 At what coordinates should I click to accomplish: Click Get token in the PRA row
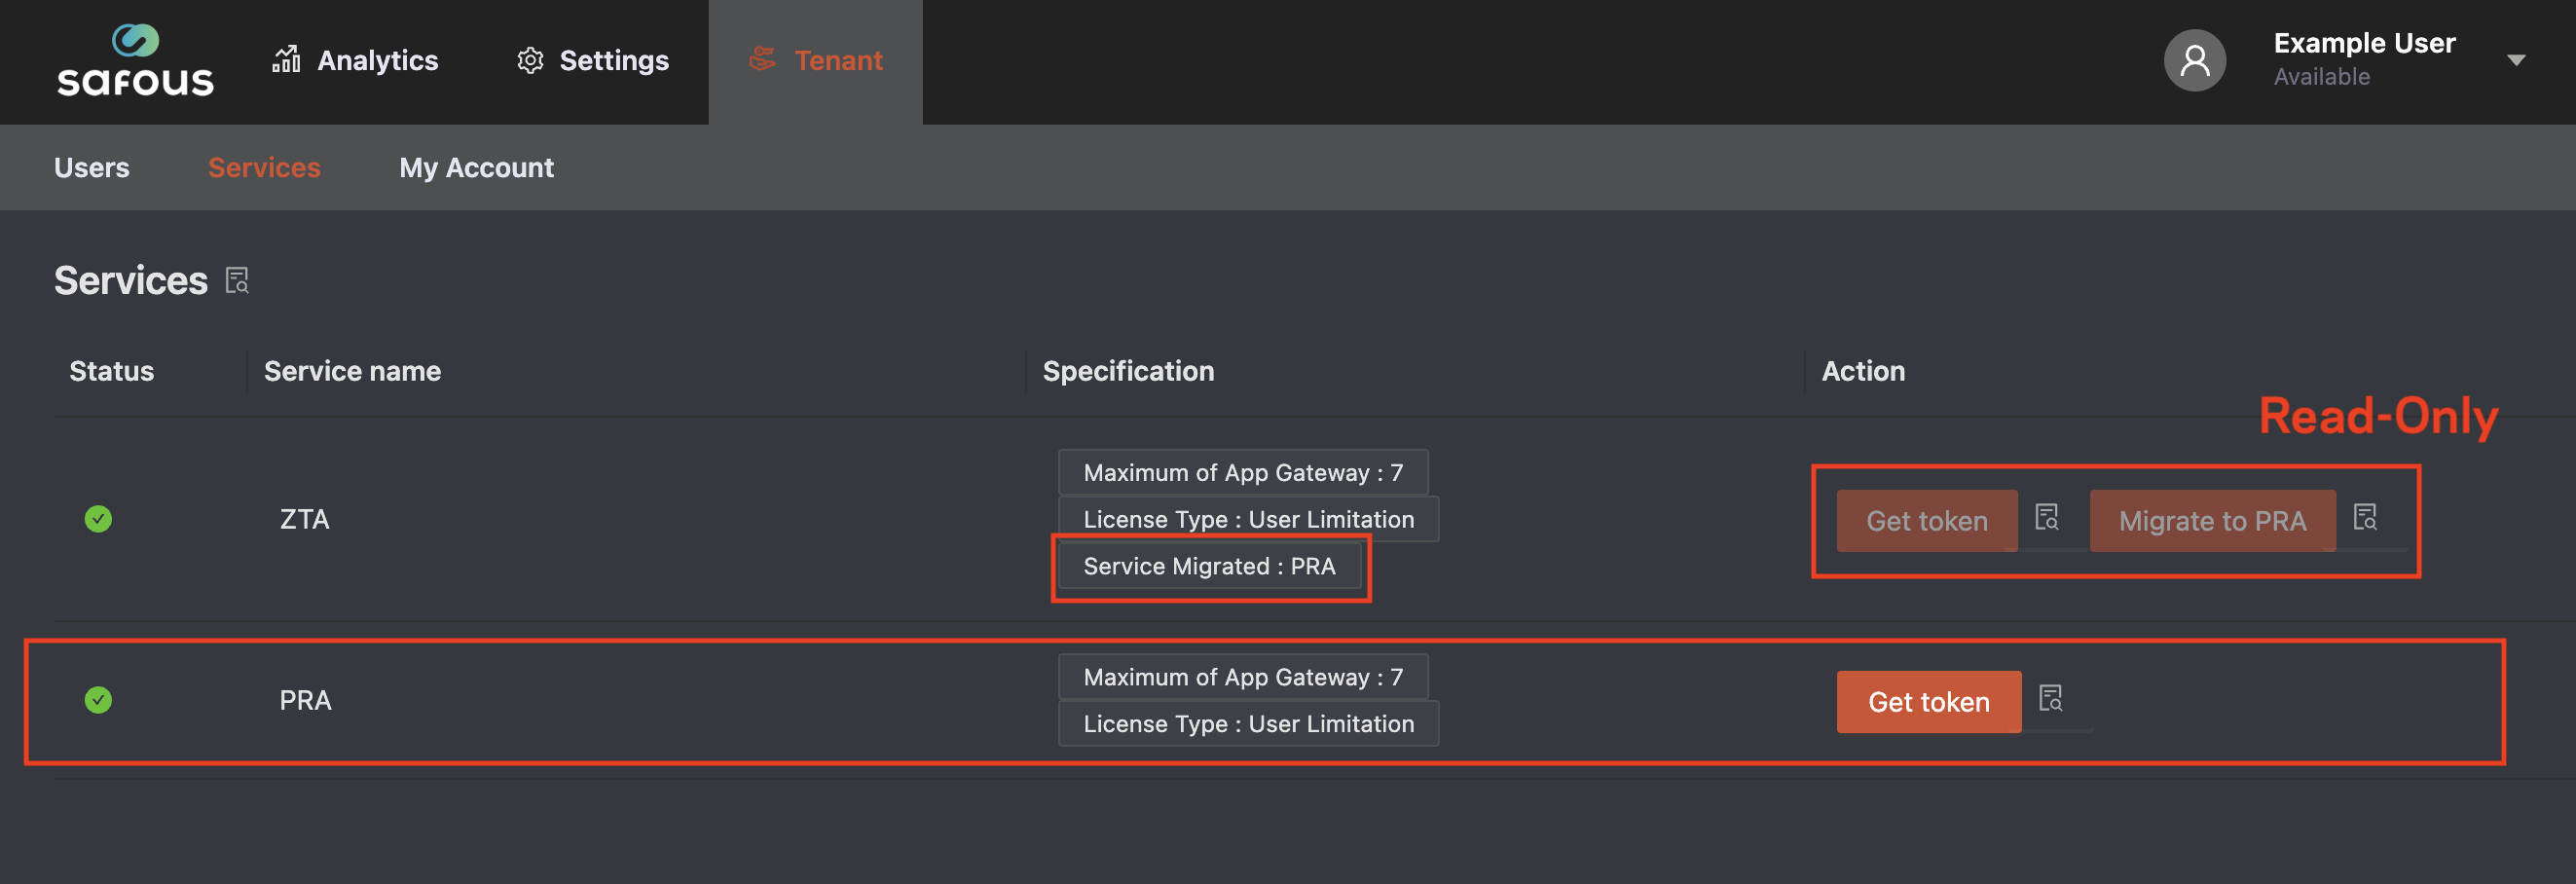point(1928,702)
